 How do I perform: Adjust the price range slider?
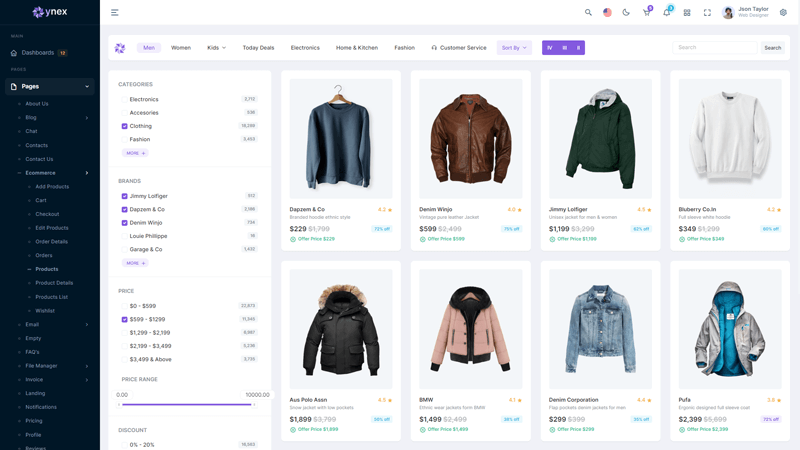252,405
